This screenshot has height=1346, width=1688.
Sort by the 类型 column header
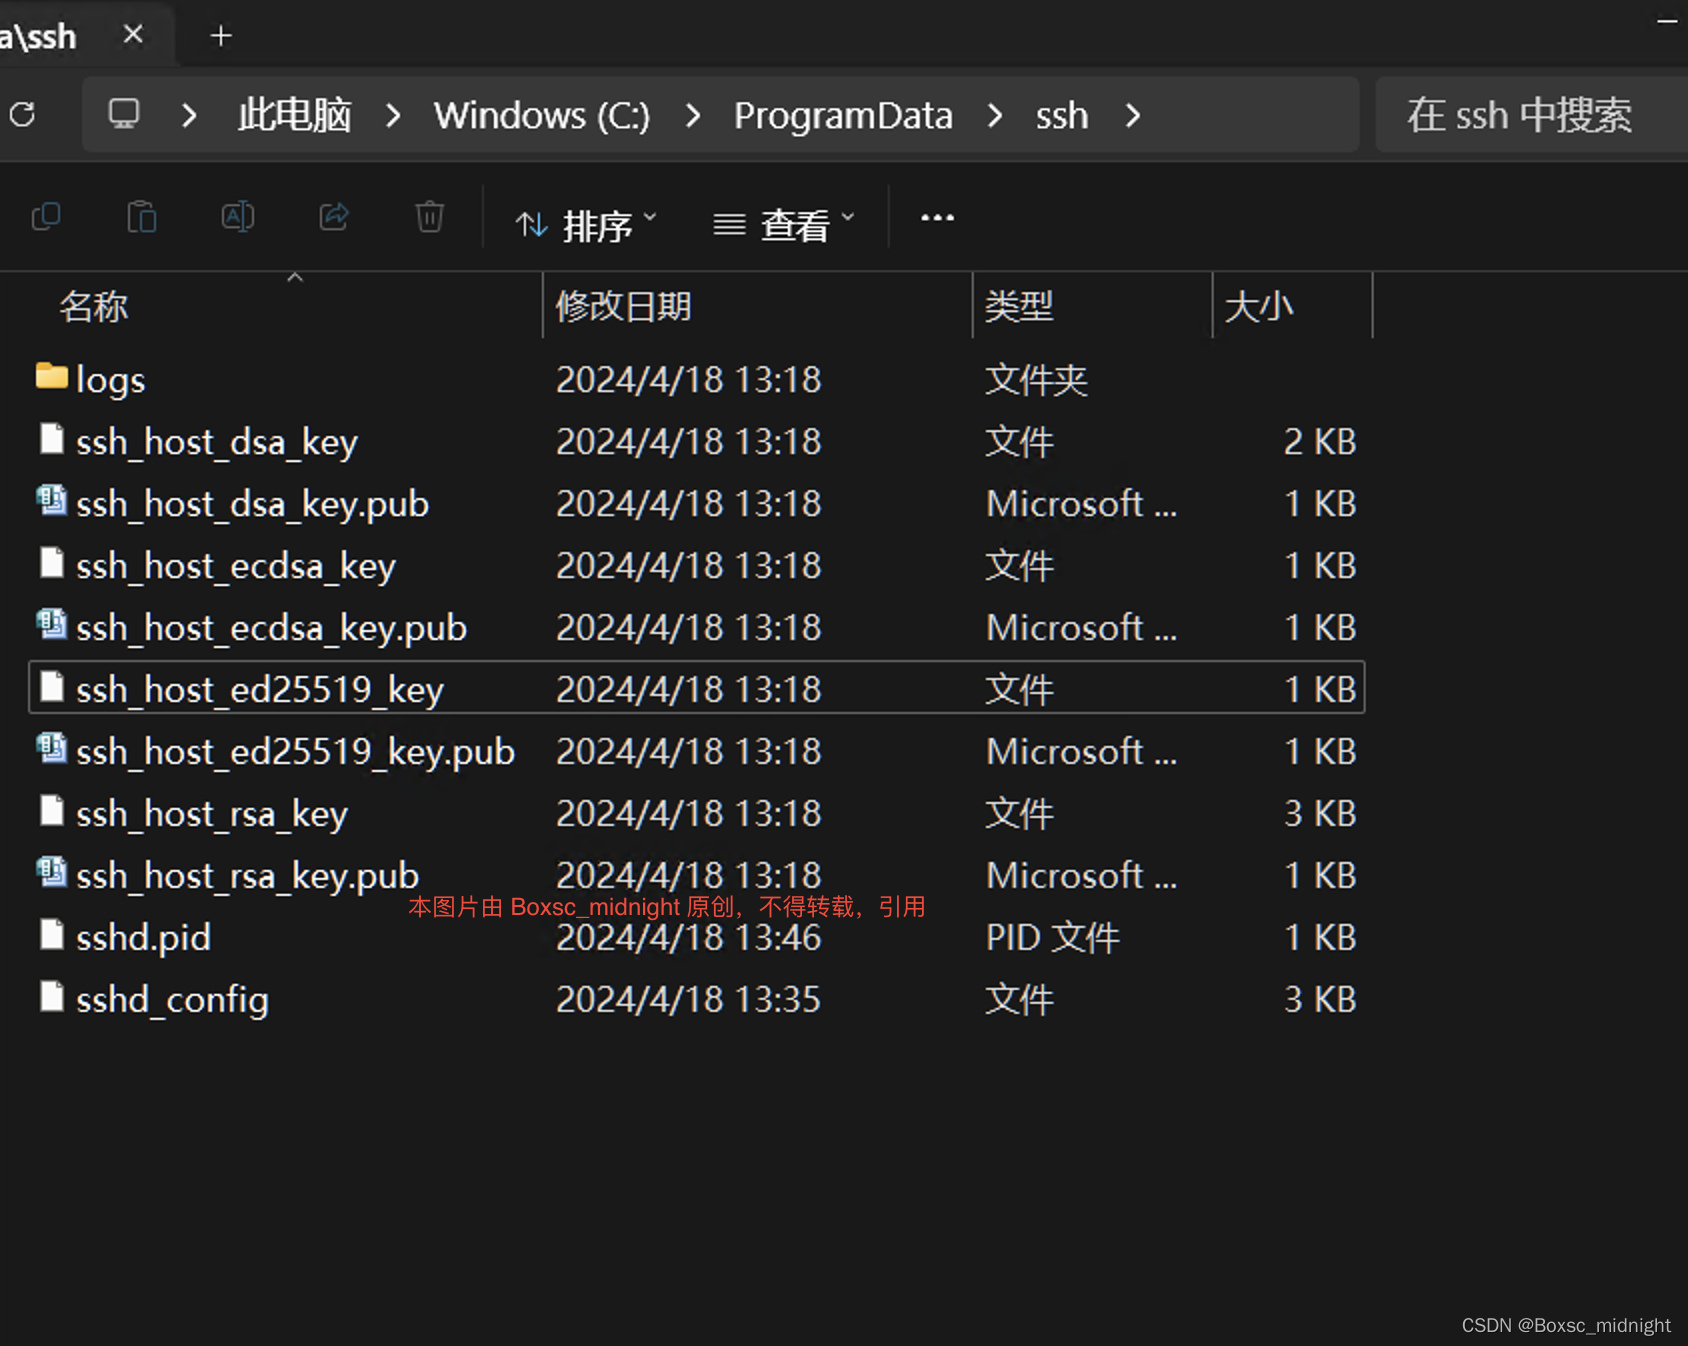pyautogui.click(x=1019, y=306)
